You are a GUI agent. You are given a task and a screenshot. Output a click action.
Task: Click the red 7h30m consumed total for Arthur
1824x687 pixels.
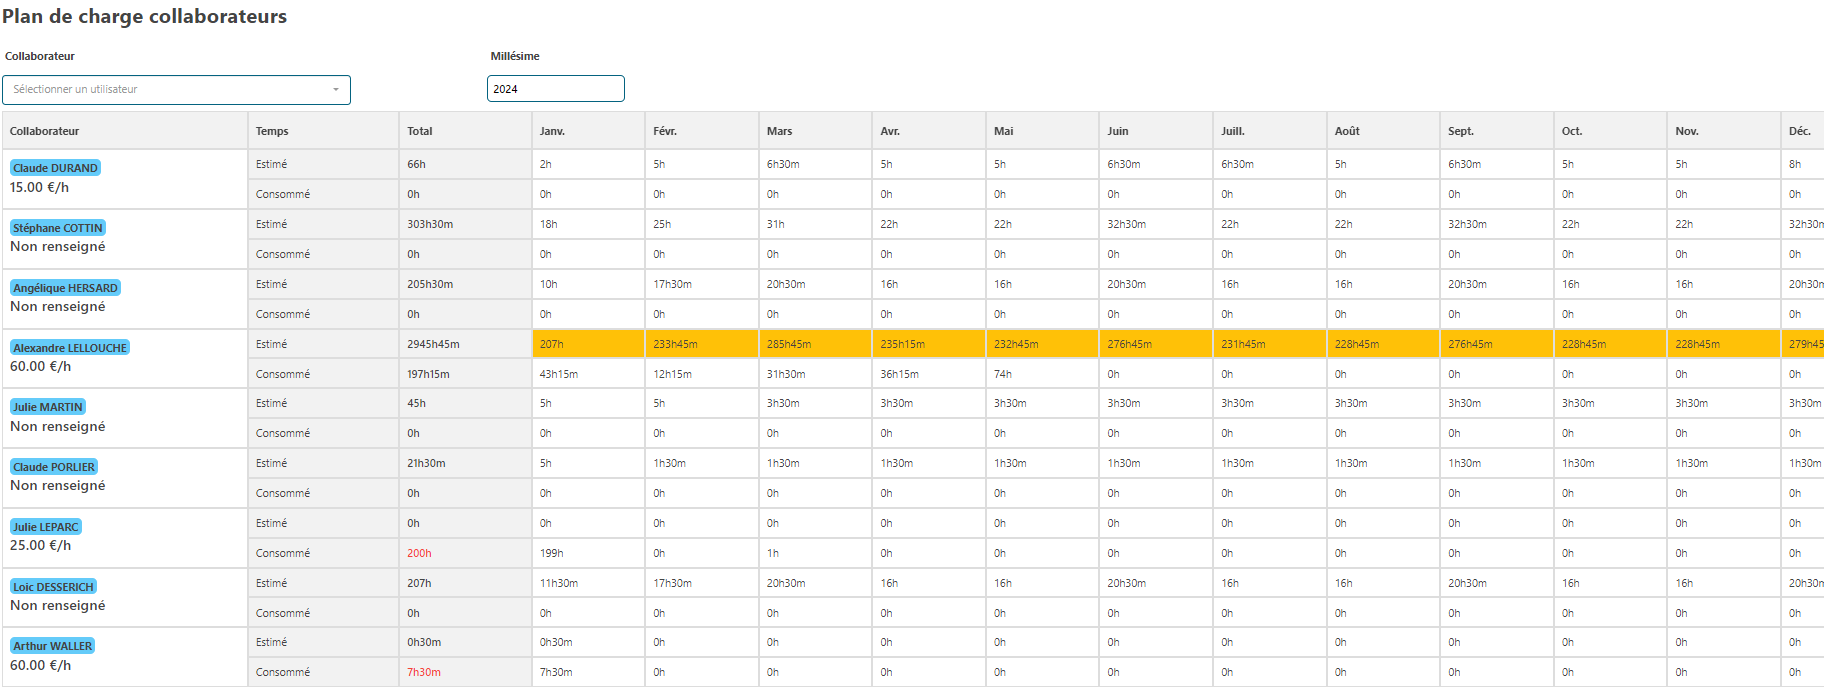[x=424, y=672]
